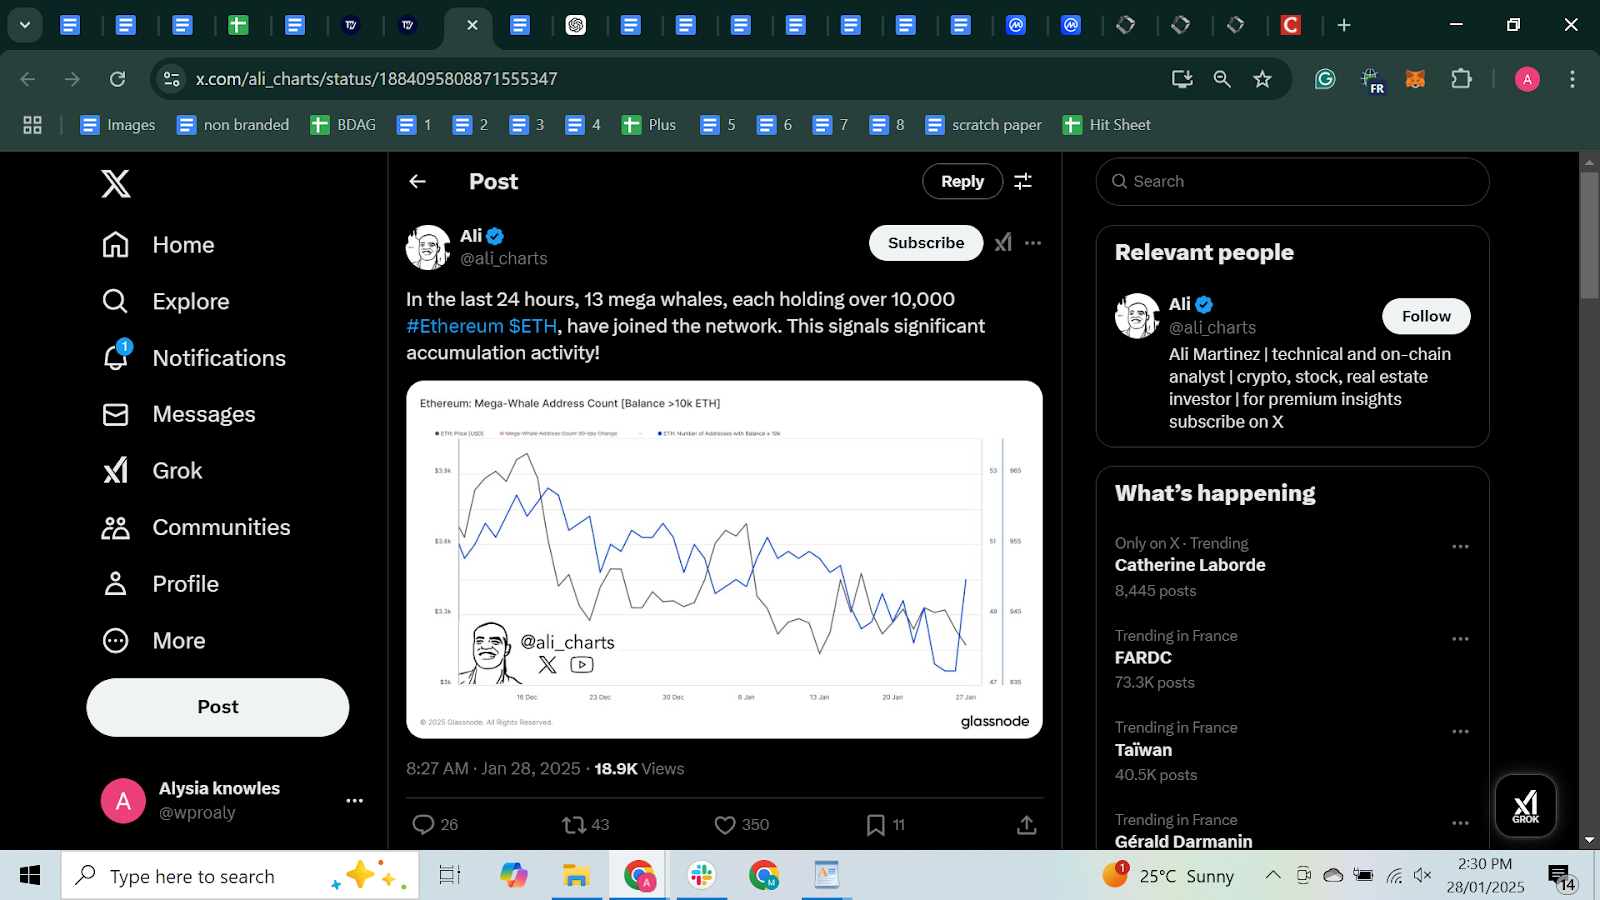Open Chrome three-dot menu
Viewport: 1600px width, 900px height.
click(1572, 79)
